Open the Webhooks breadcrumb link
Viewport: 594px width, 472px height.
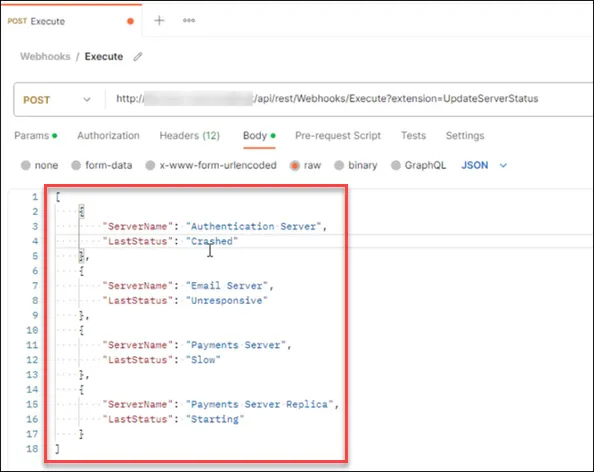tap(45, 56)
